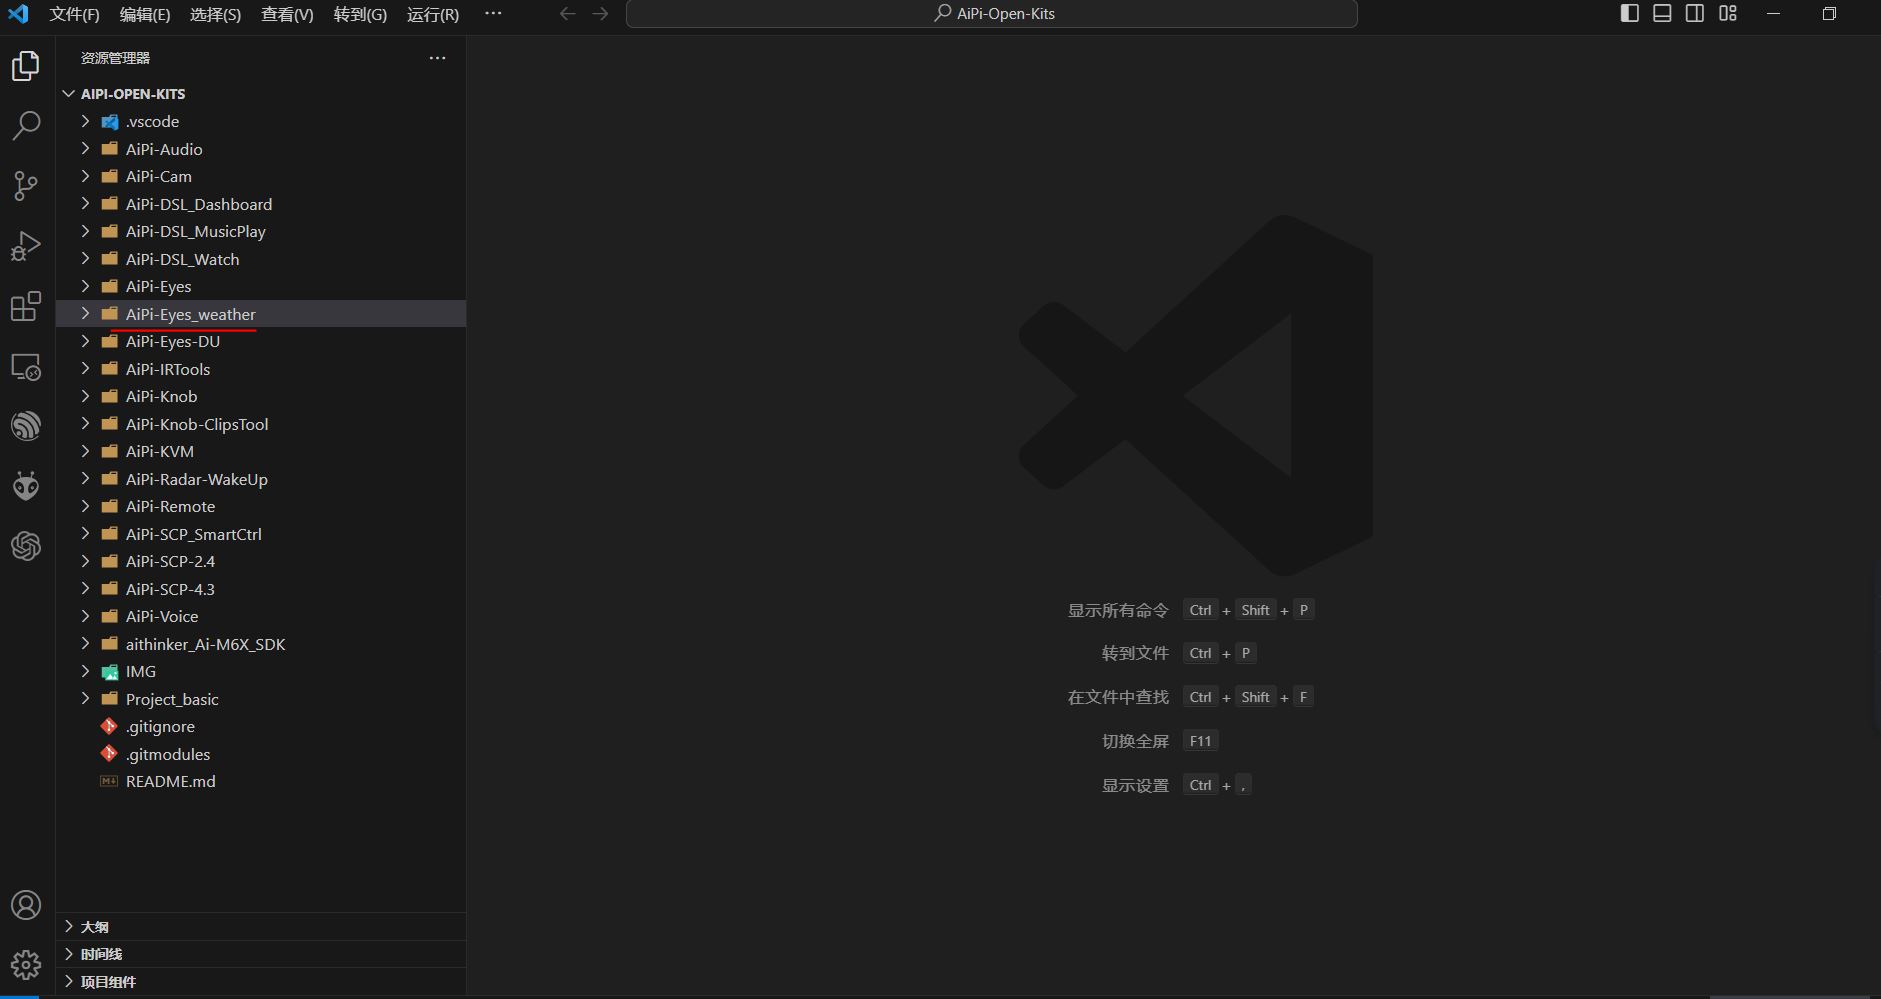Go forward with the right arrow
The width and height of the screenshot is (1881, 999).
pos(600,14)
